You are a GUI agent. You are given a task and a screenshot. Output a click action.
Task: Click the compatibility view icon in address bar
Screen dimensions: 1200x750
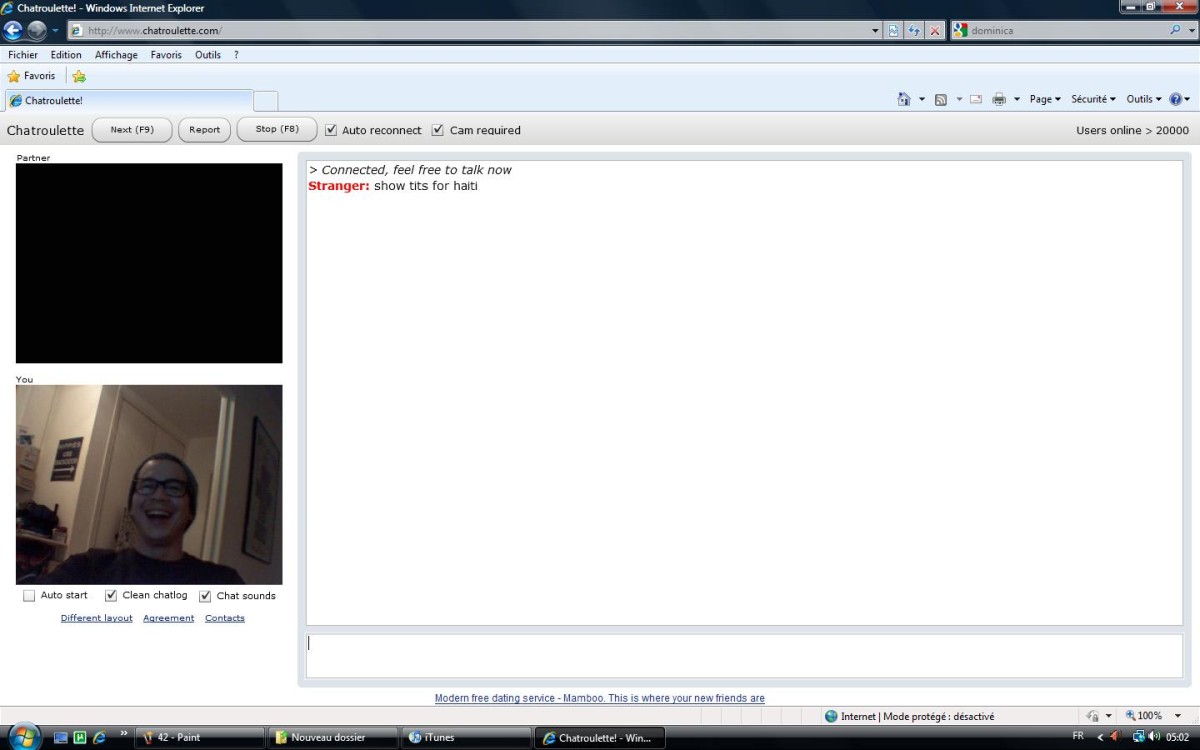tap(893, 31)
